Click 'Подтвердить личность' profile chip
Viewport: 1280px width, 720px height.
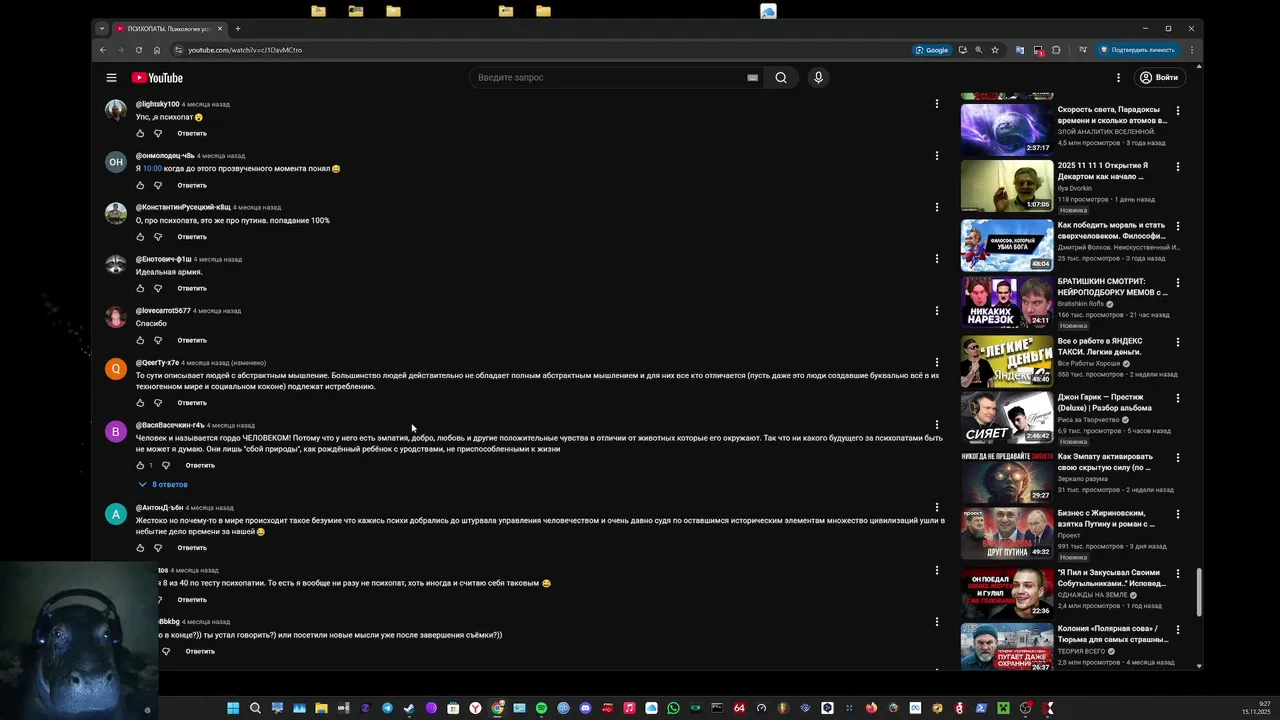(x=1137, y=50)
